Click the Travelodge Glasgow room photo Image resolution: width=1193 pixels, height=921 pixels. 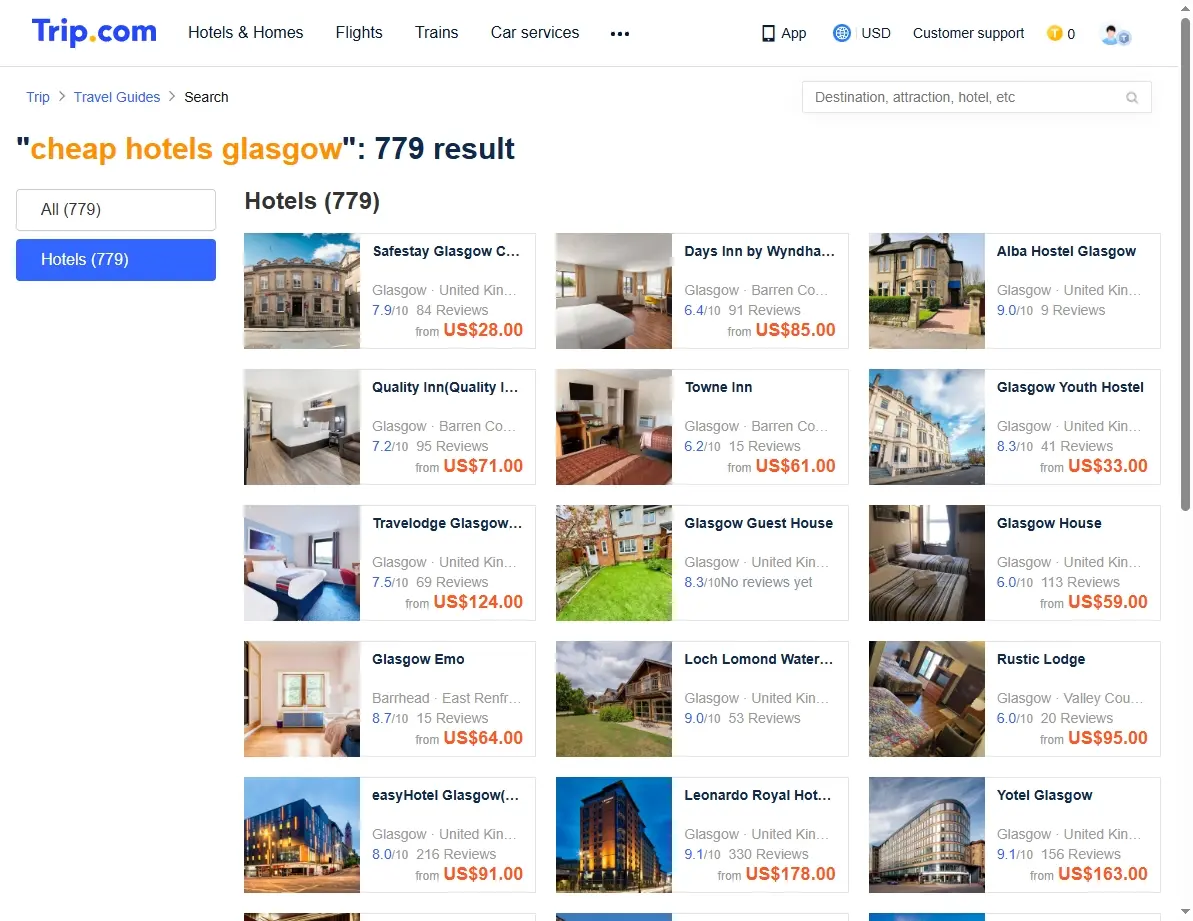point(302,564)
